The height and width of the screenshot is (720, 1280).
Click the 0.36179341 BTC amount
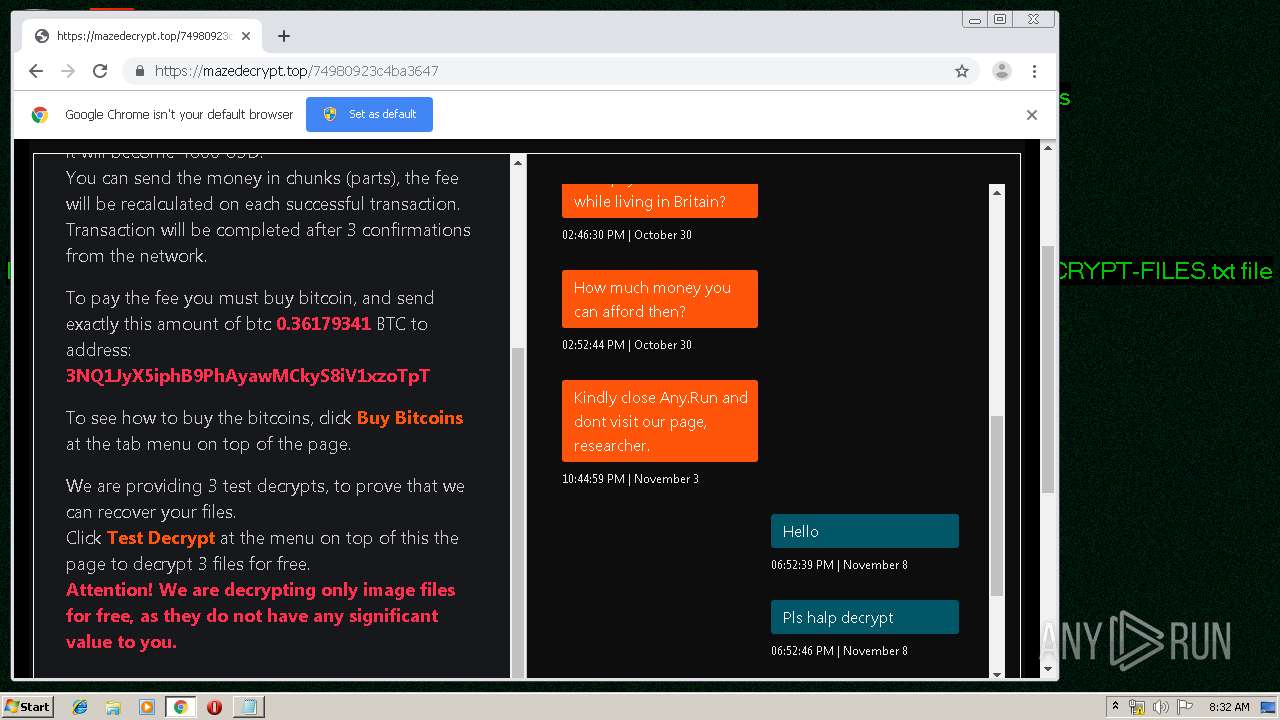coord(324,324)
